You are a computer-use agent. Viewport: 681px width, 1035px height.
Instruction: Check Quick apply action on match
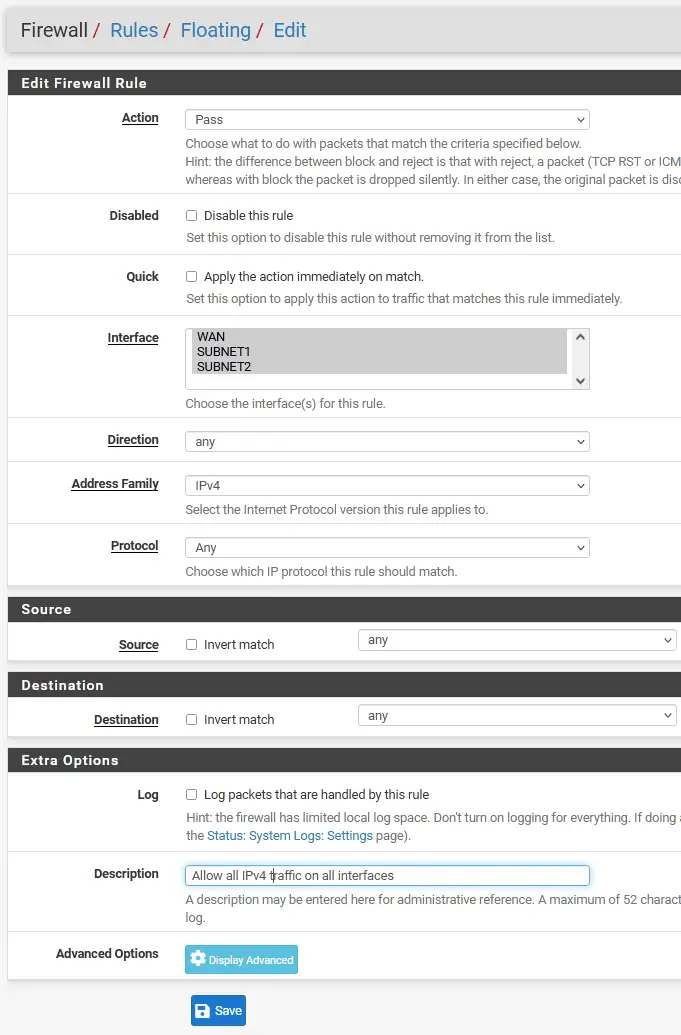[192, 277]
